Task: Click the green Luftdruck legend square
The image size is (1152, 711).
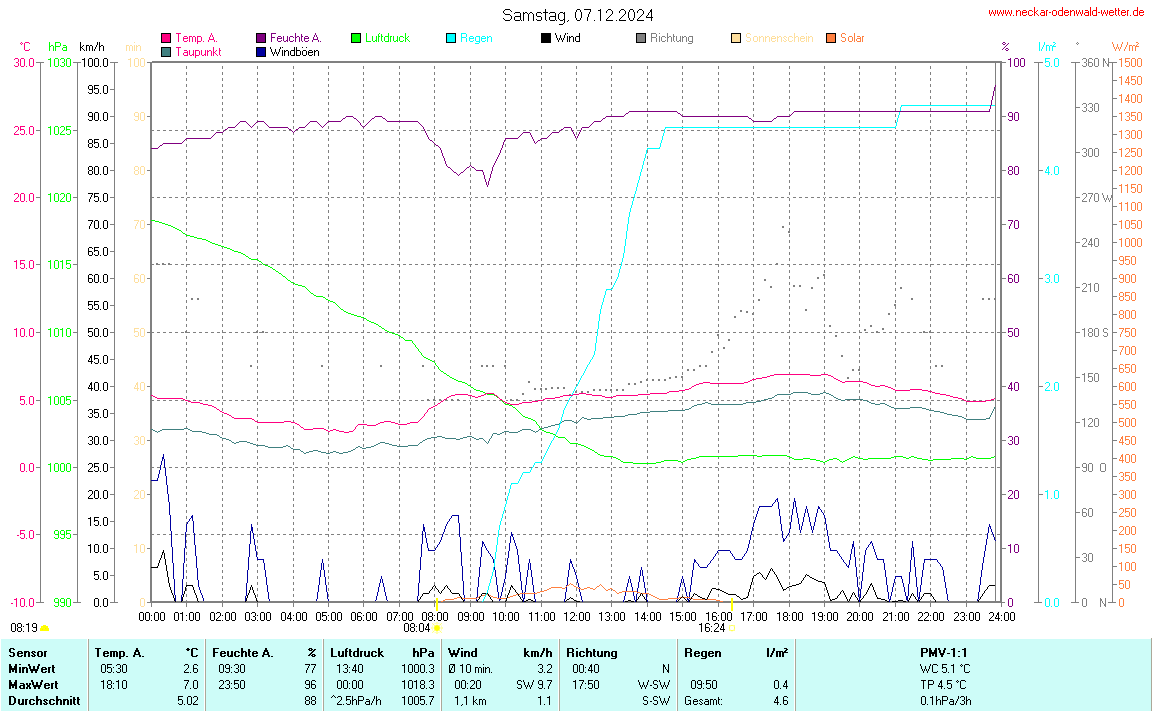Action: tap(356, 38)
